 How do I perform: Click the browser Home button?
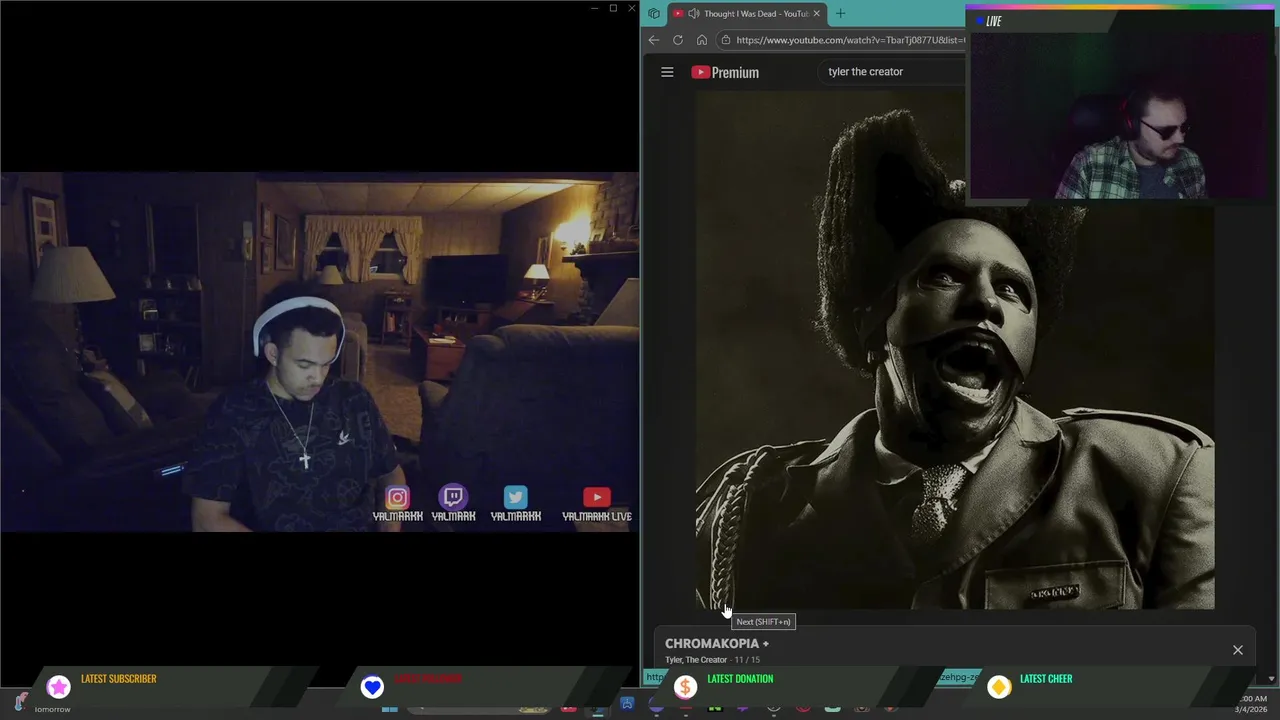pos(702,40)
